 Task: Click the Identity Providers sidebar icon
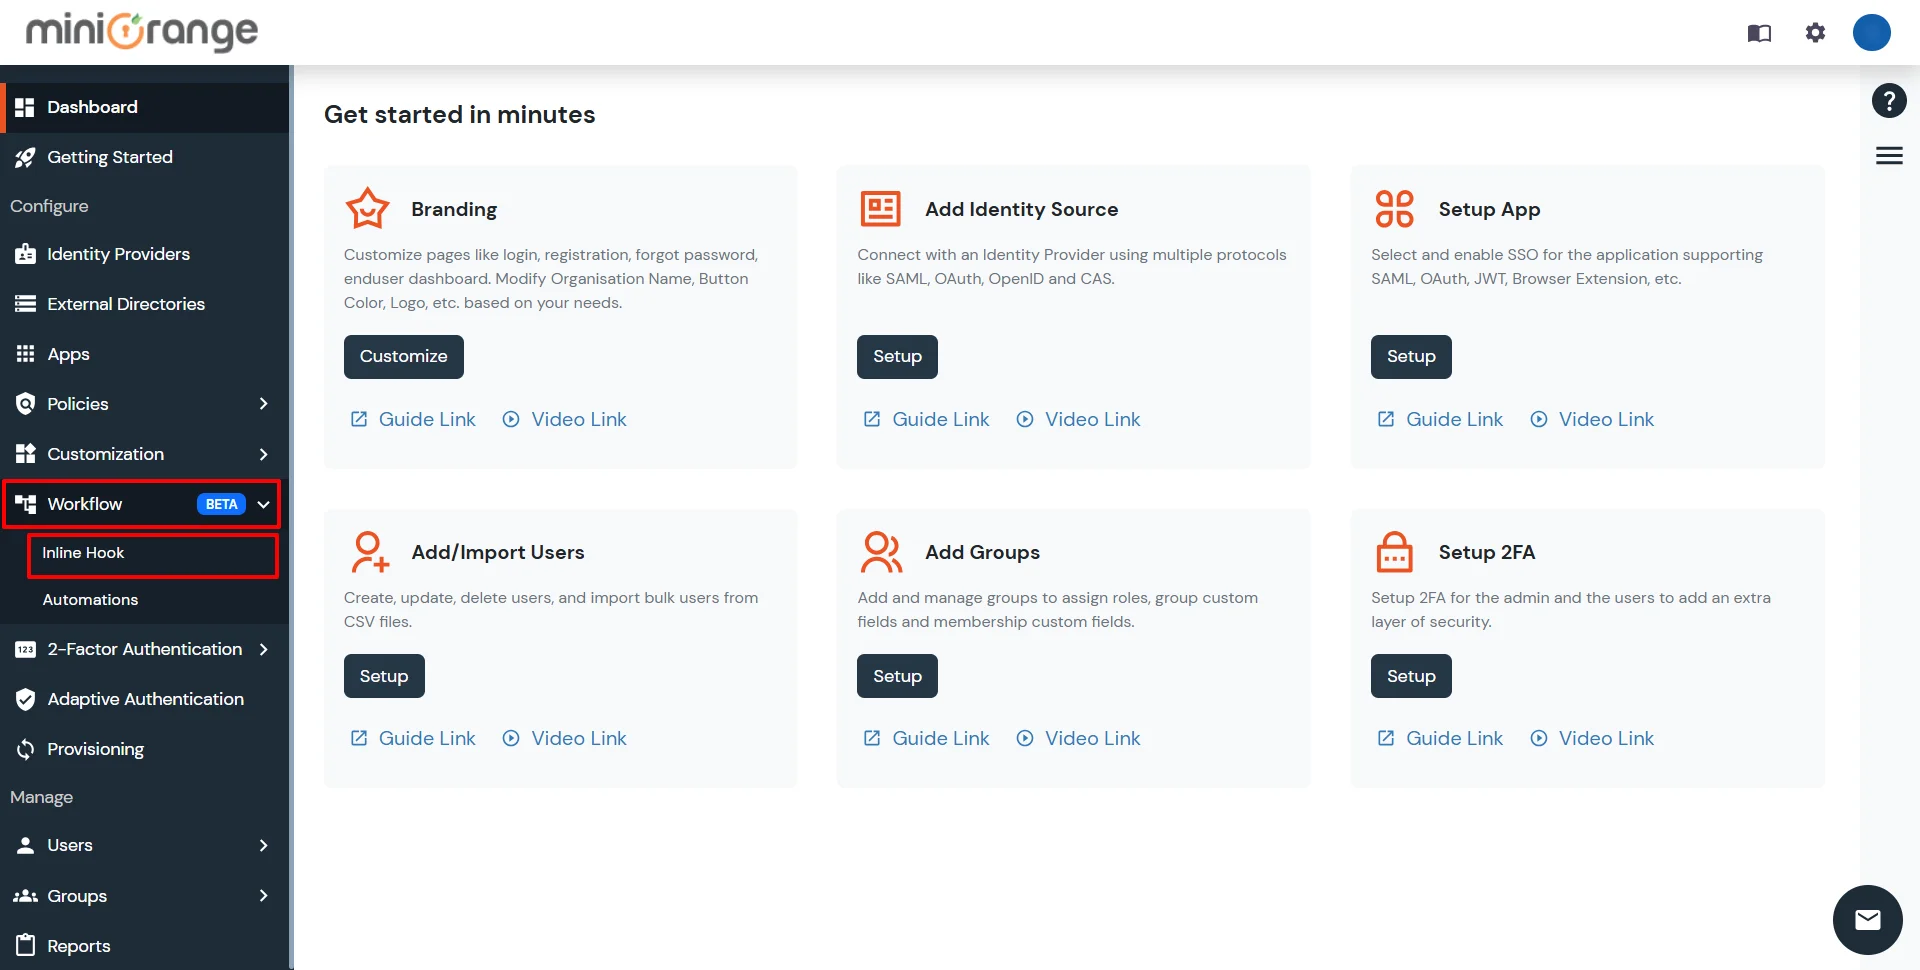click(26, 254)
